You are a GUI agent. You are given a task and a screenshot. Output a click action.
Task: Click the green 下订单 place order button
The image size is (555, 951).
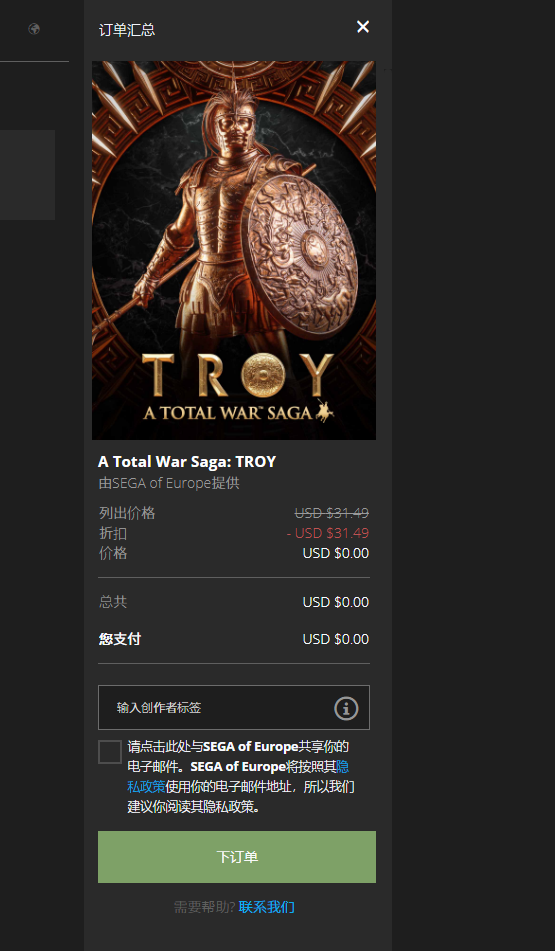(x=237, y=856)
